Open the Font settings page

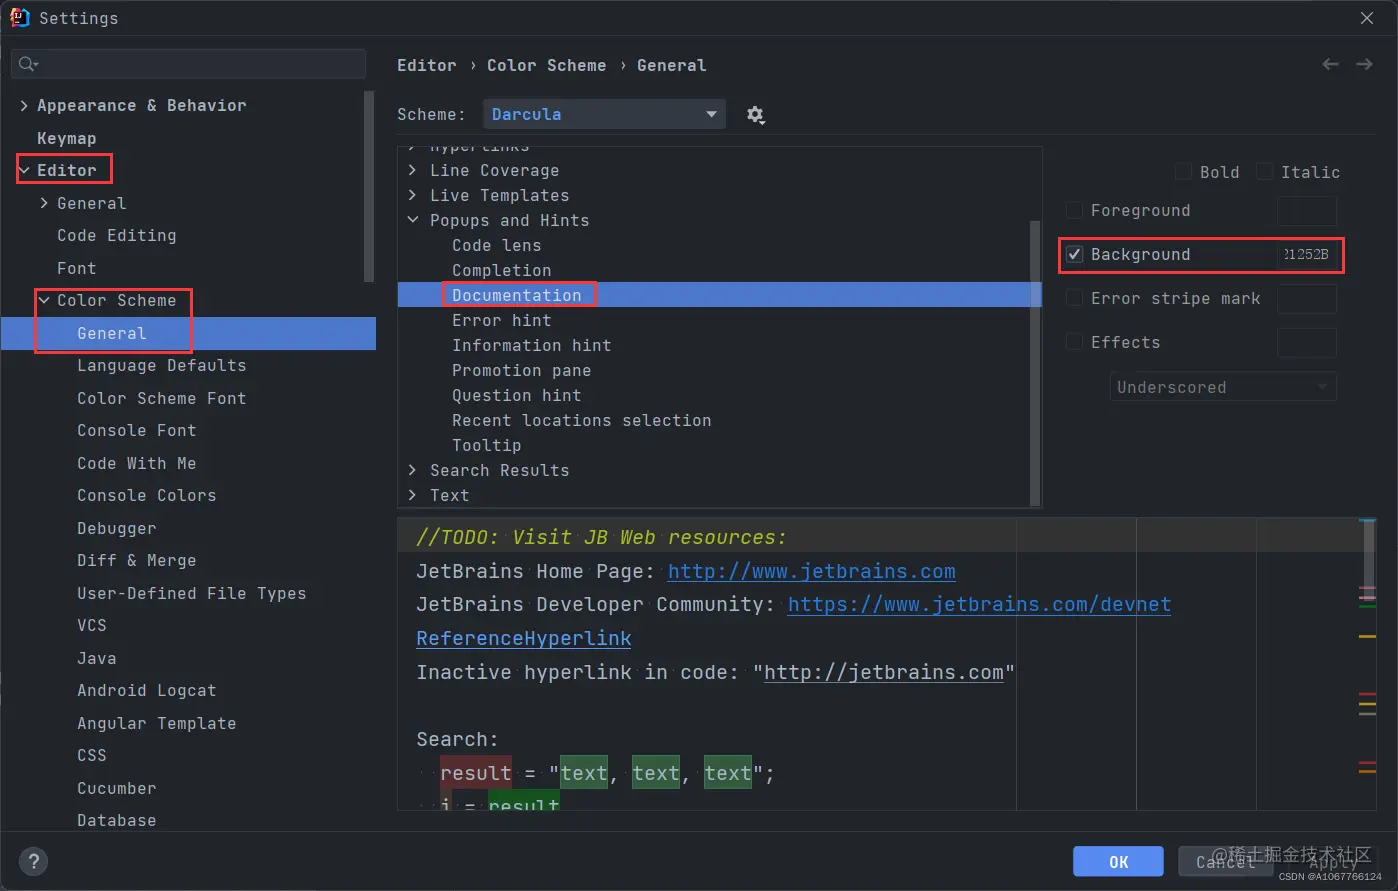pyautogui.click(x=77, y=268)
